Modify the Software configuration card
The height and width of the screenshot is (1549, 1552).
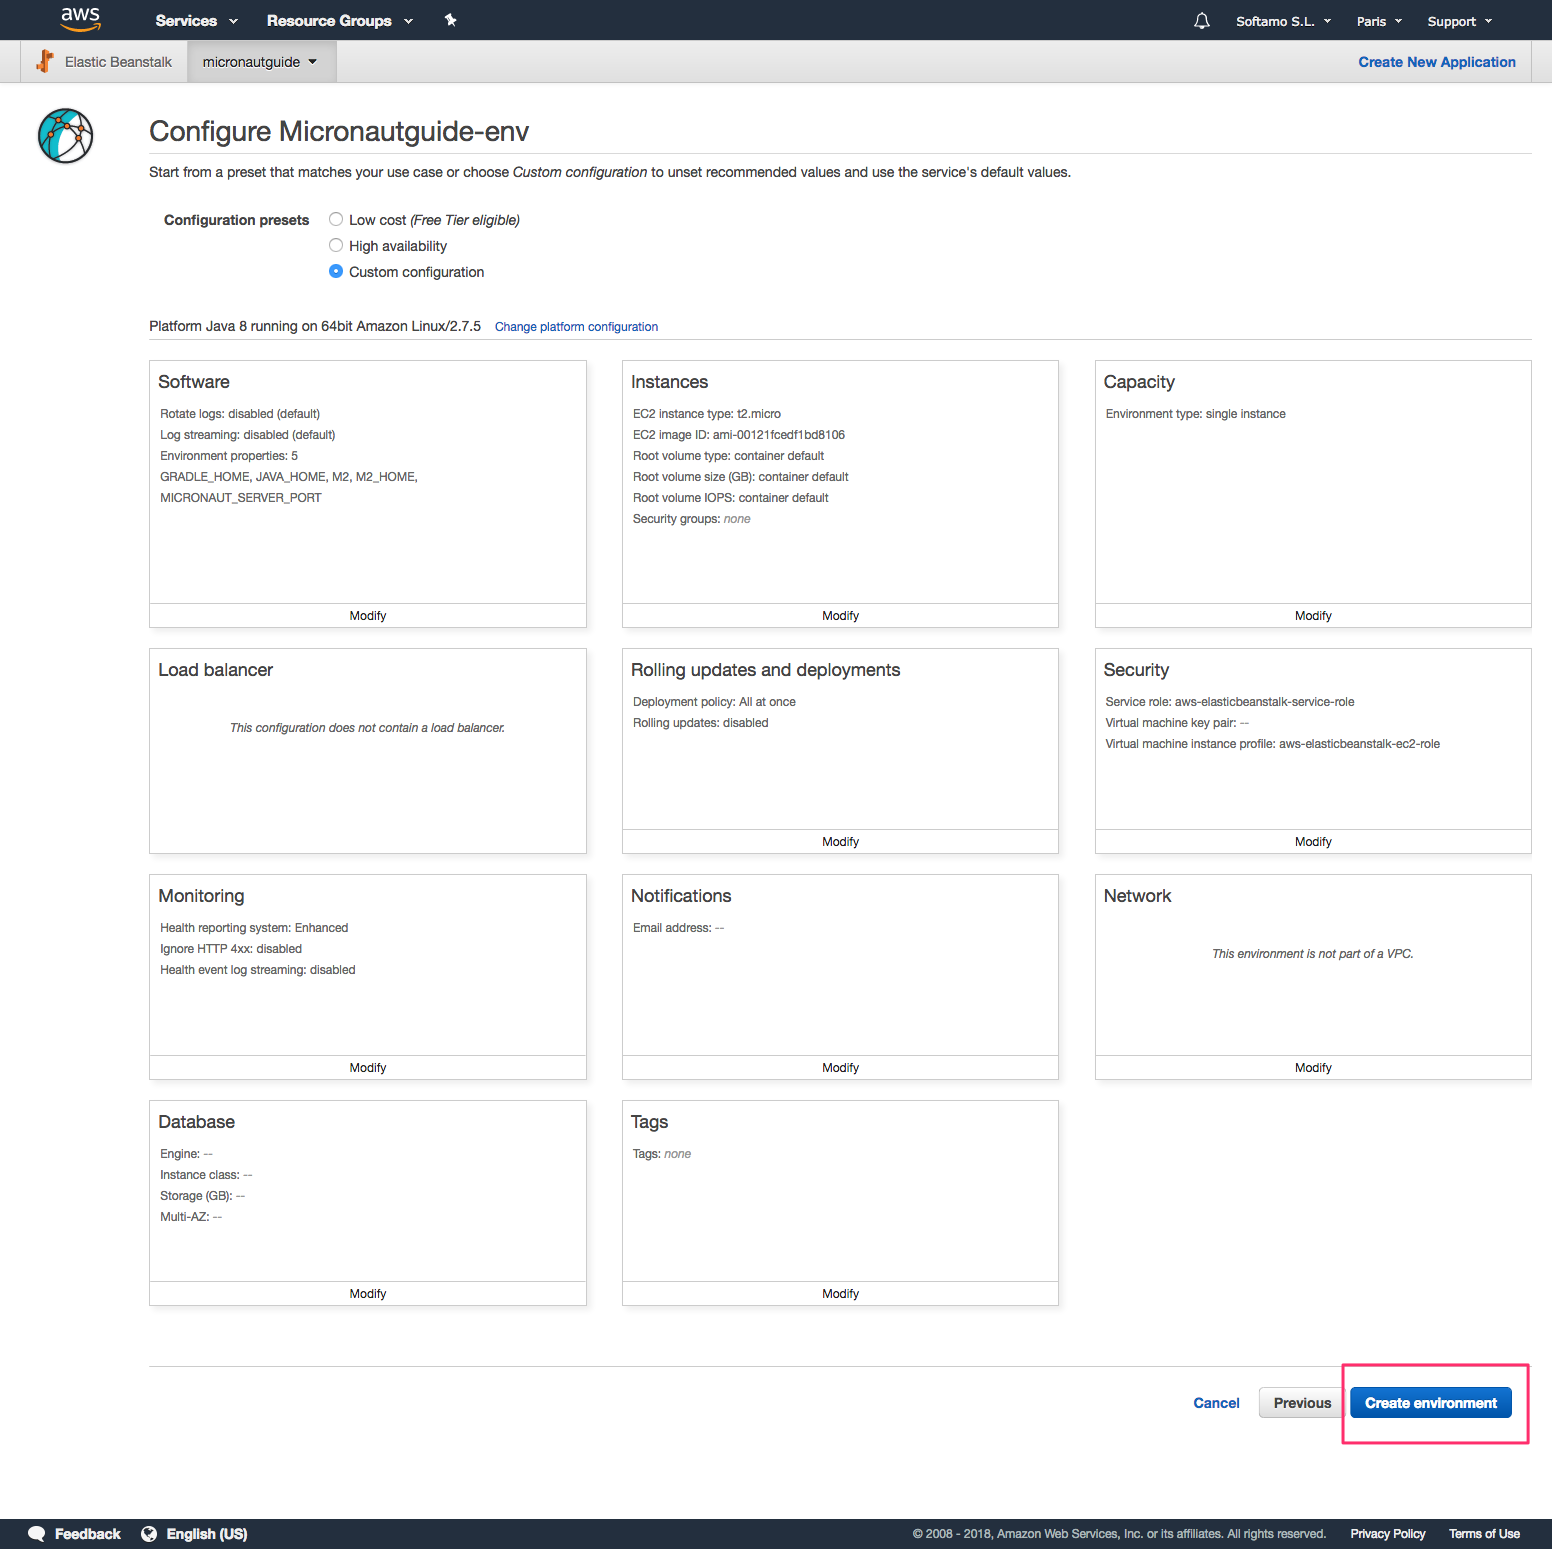pyautogui.click(x=367, y=616)
